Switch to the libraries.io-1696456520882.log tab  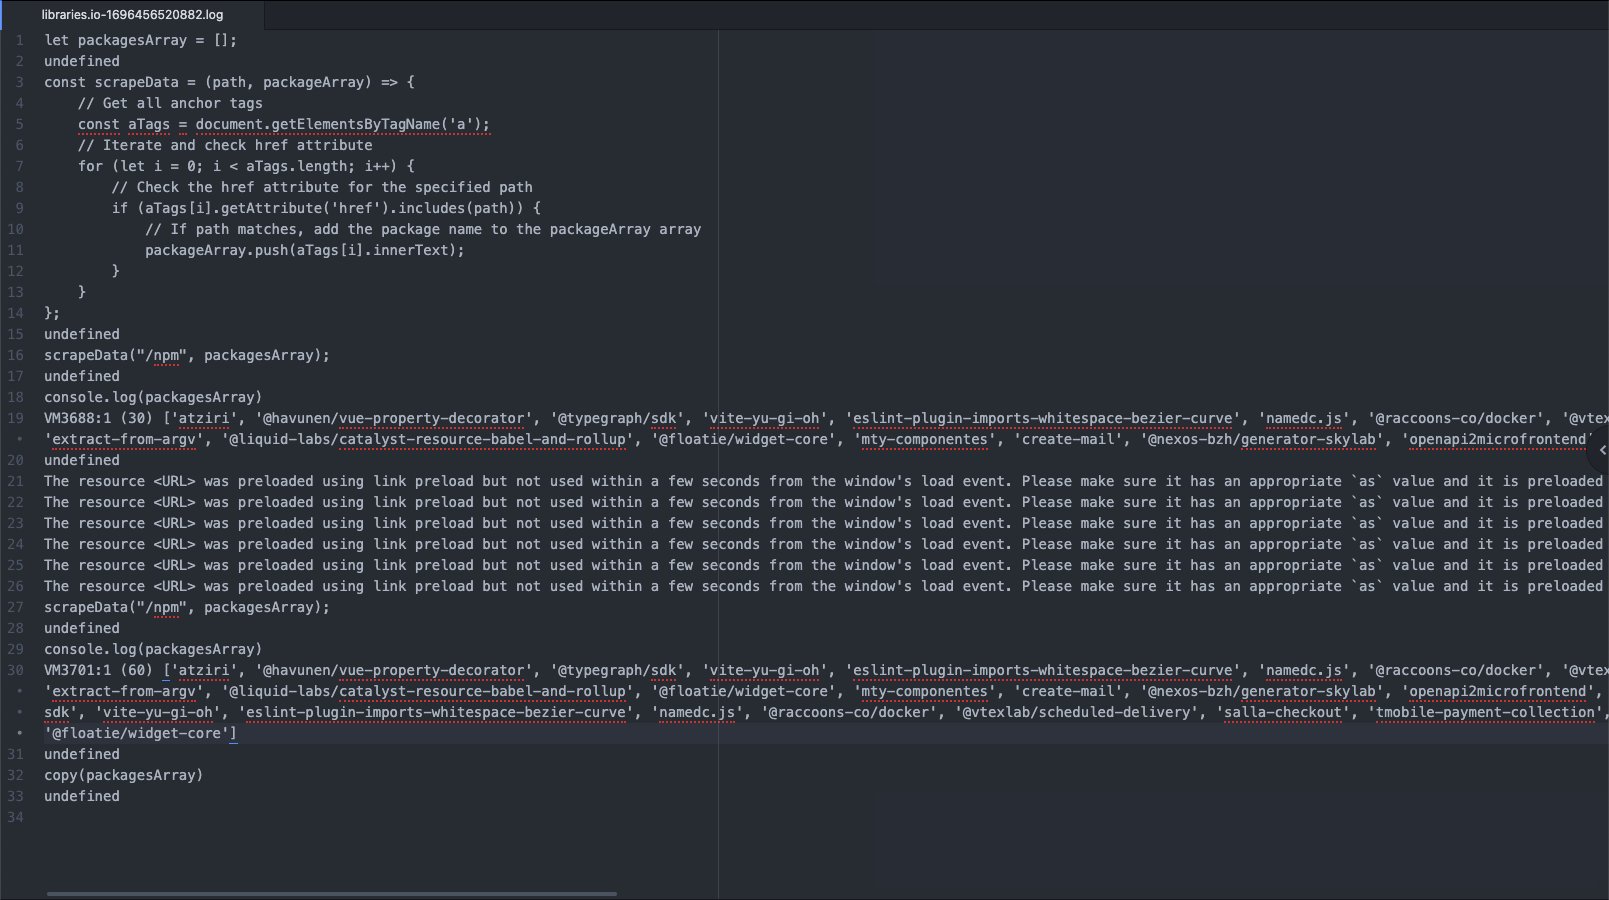(x=130, y=15)
